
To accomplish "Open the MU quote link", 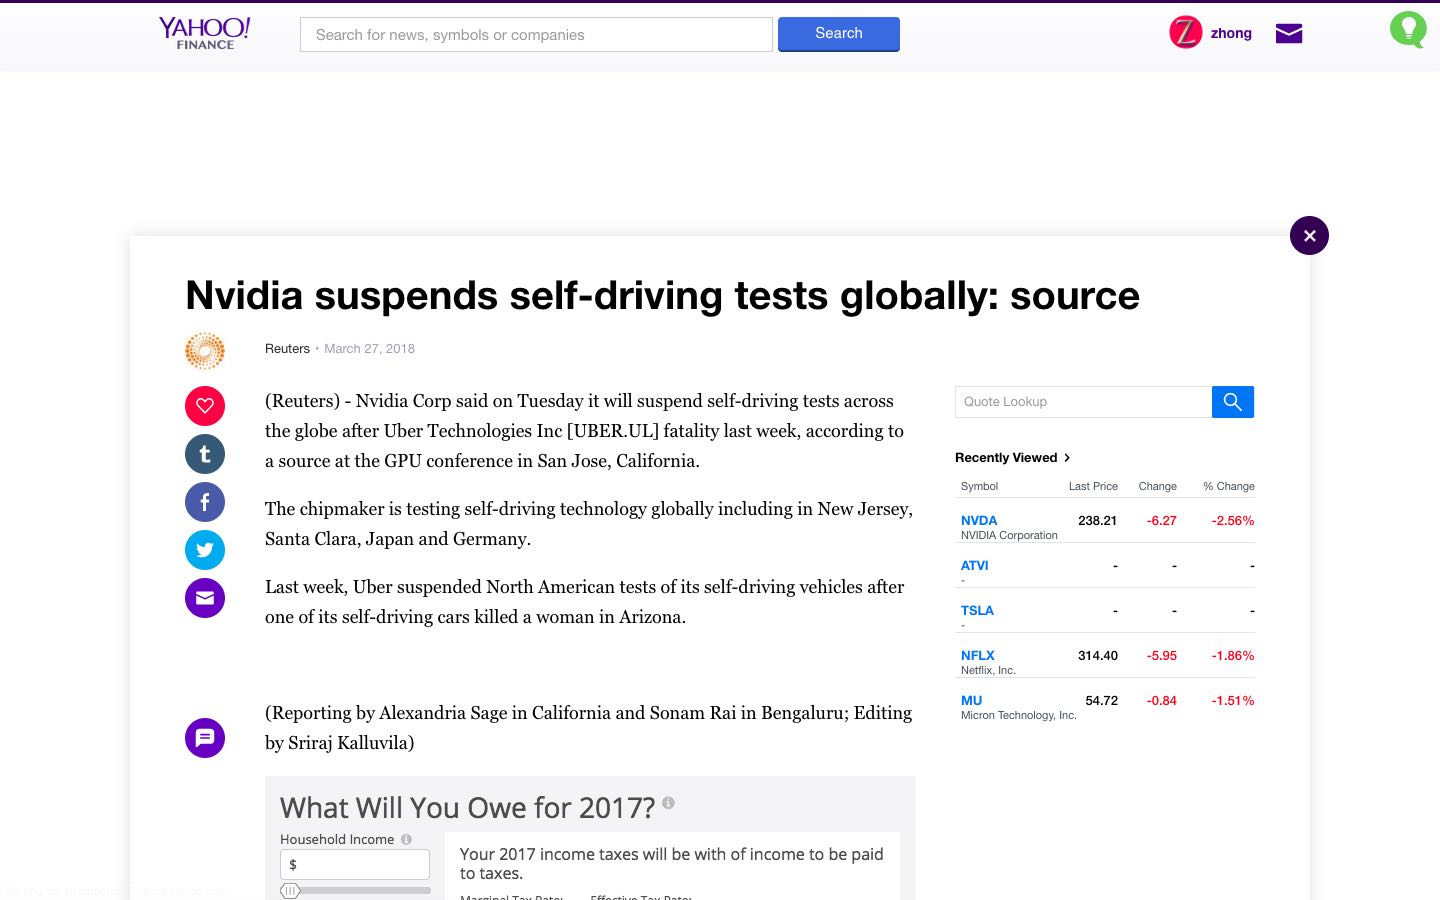I will [971, 700].
